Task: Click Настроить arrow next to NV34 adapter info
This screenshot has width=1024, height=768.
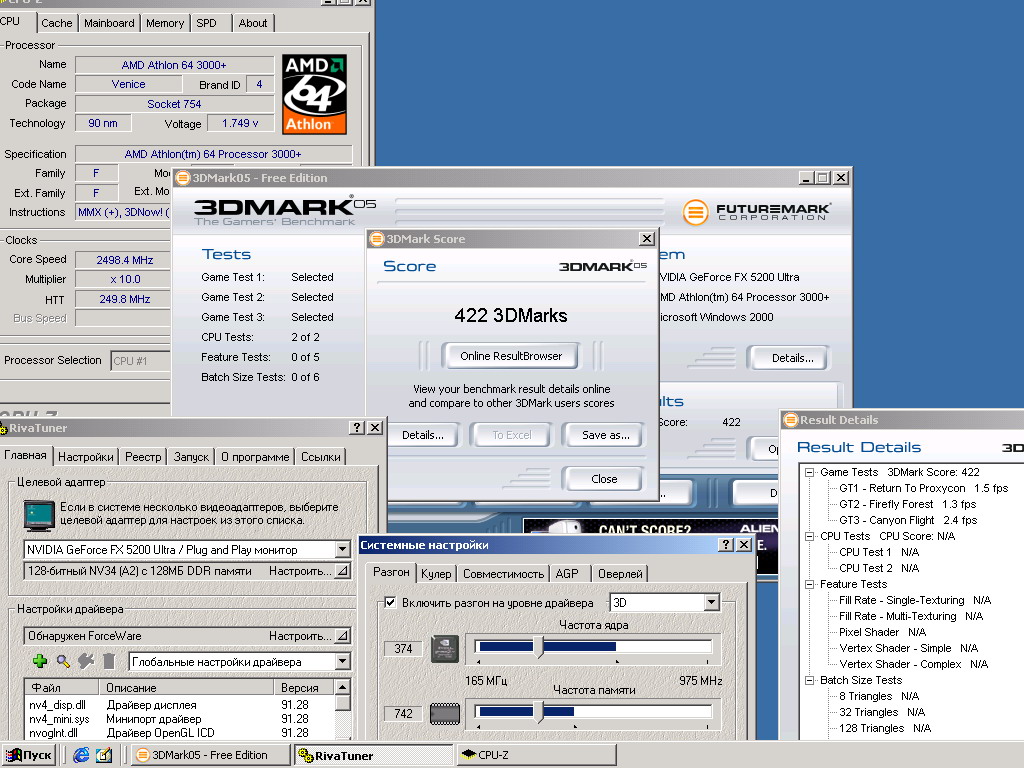Action: (342, 571)
